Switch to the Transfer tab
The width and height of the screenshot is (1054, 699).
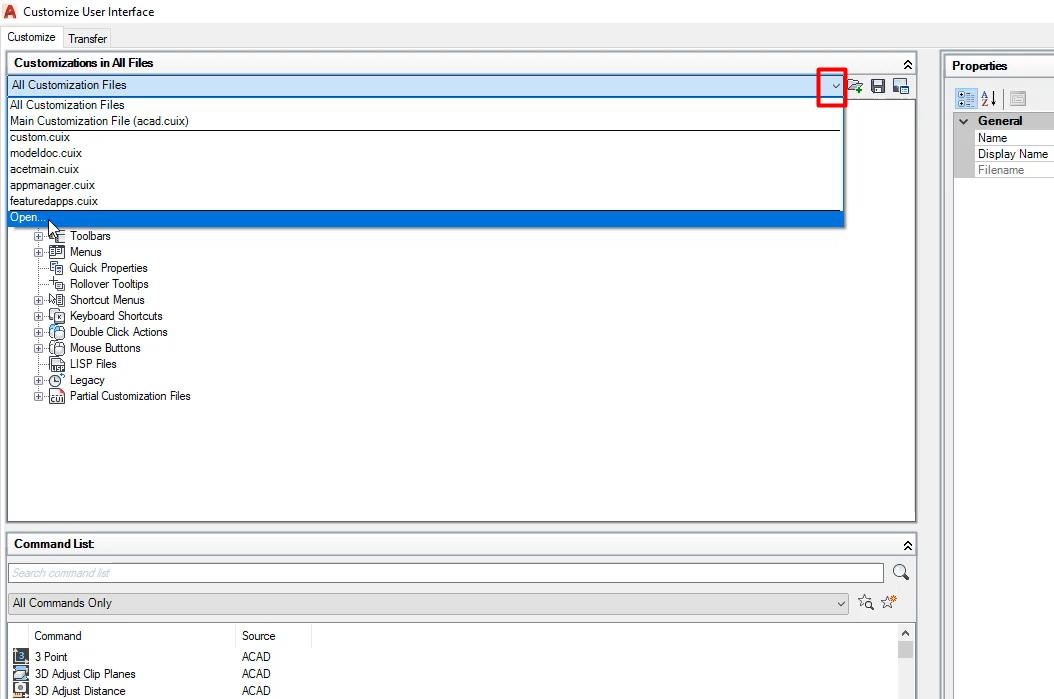click(87, 38)
